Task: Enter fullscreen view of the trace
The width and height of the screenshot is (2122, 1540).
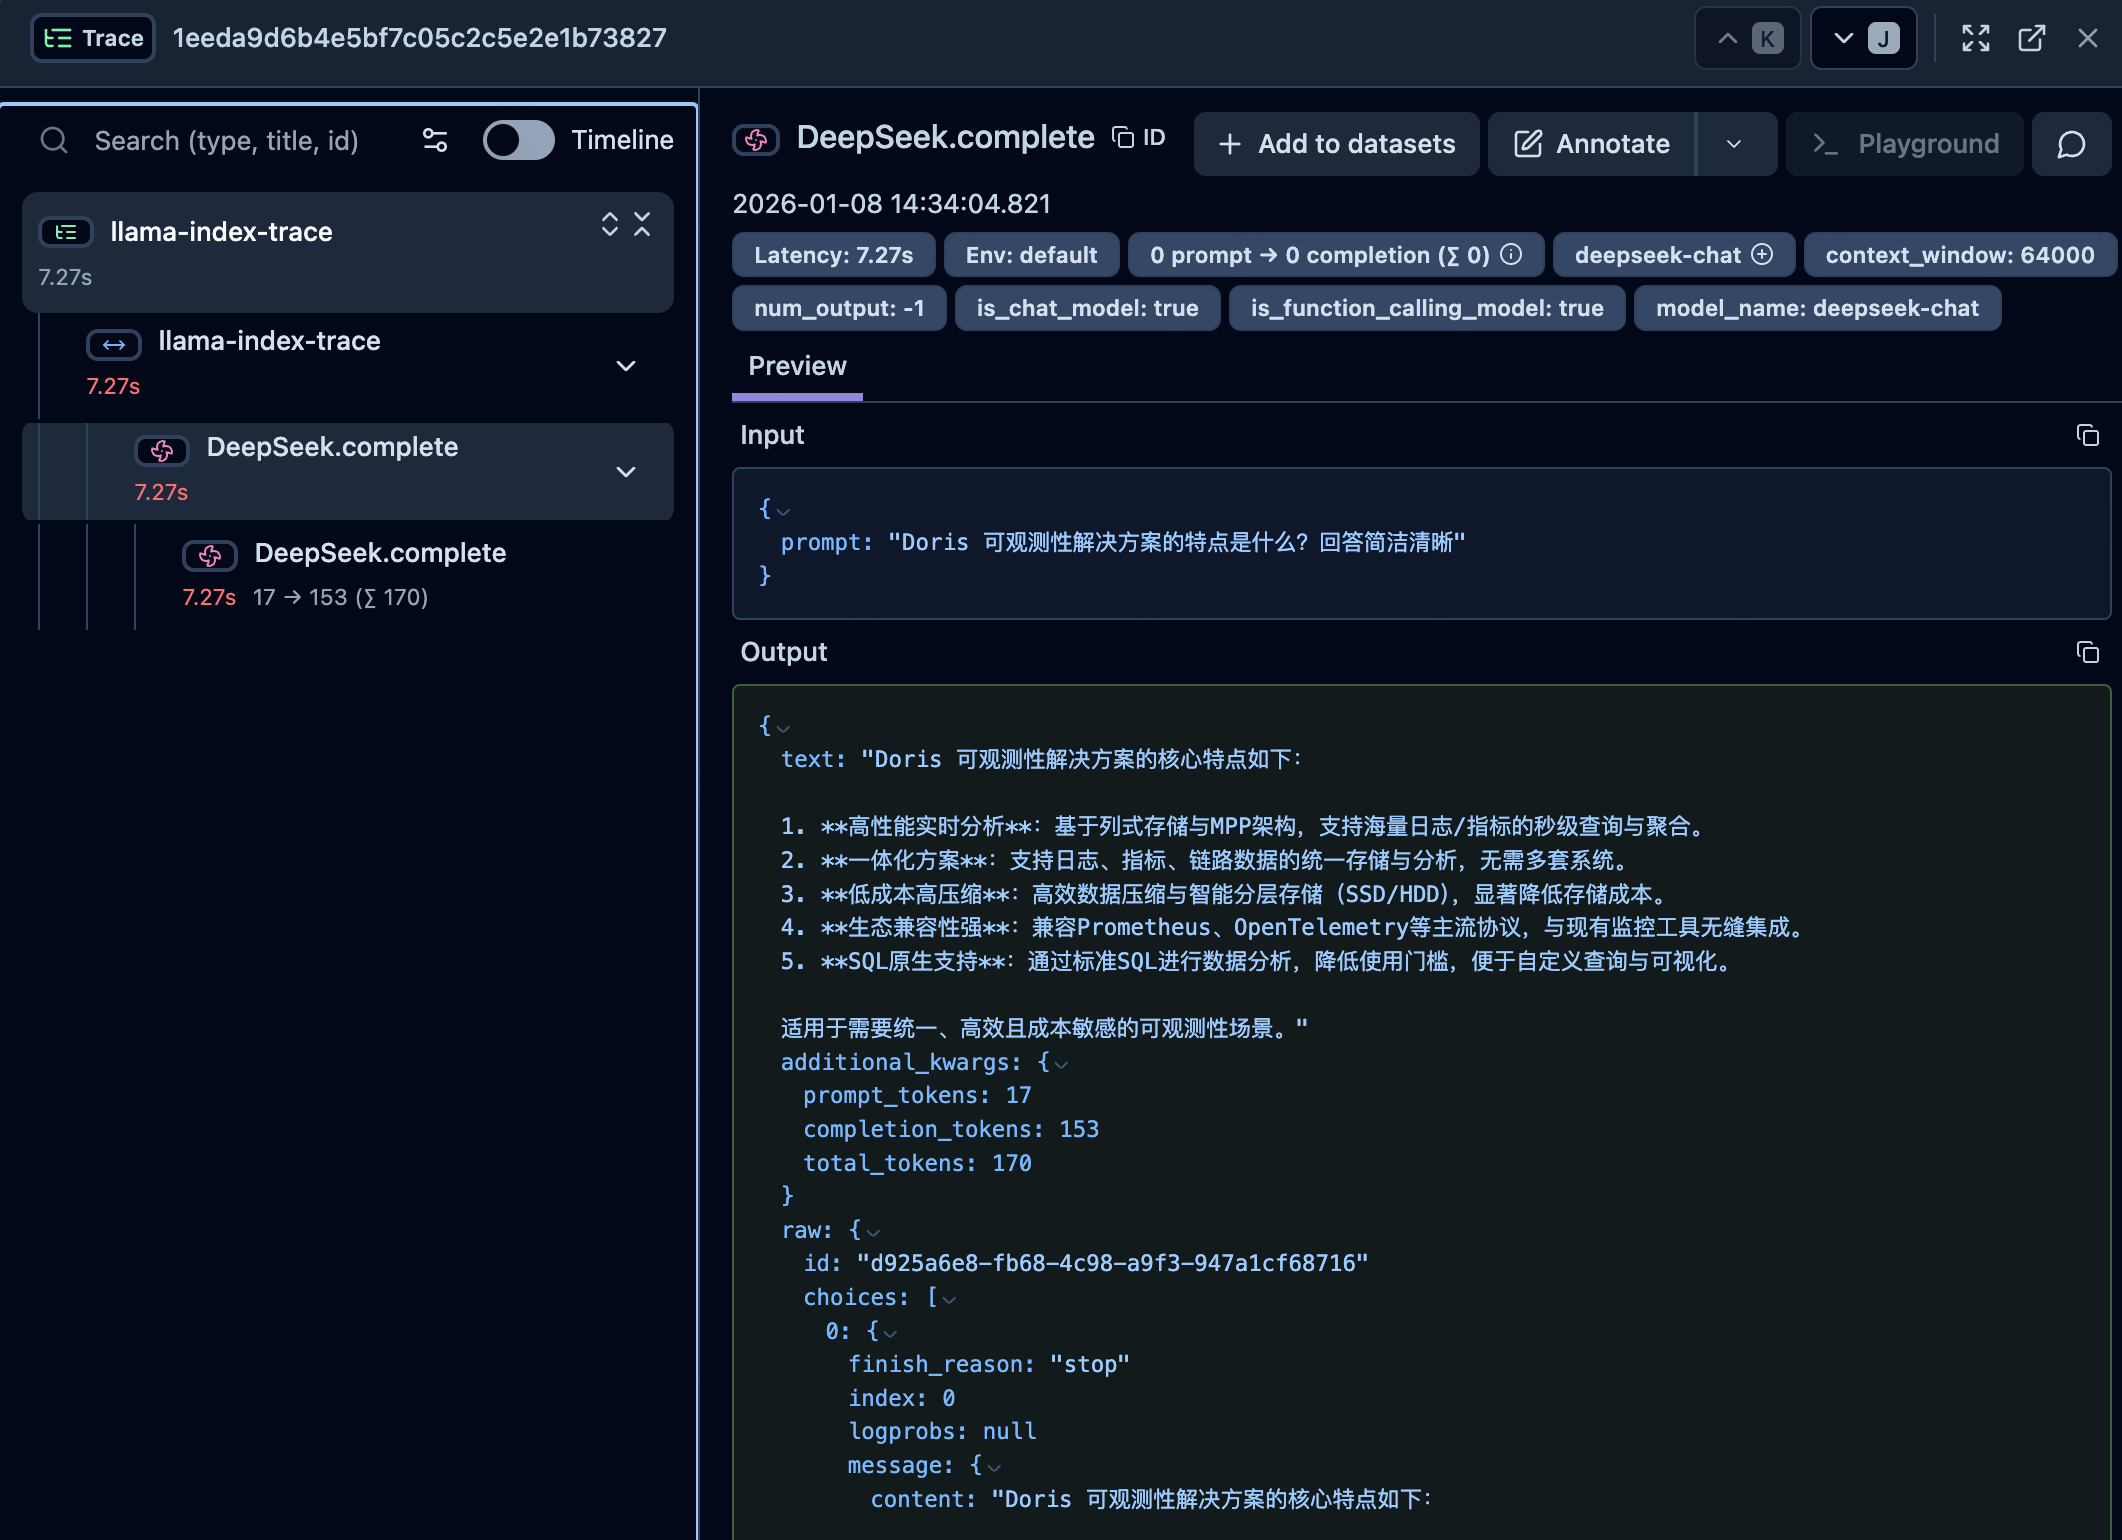Action: [x=1975, y=39]
